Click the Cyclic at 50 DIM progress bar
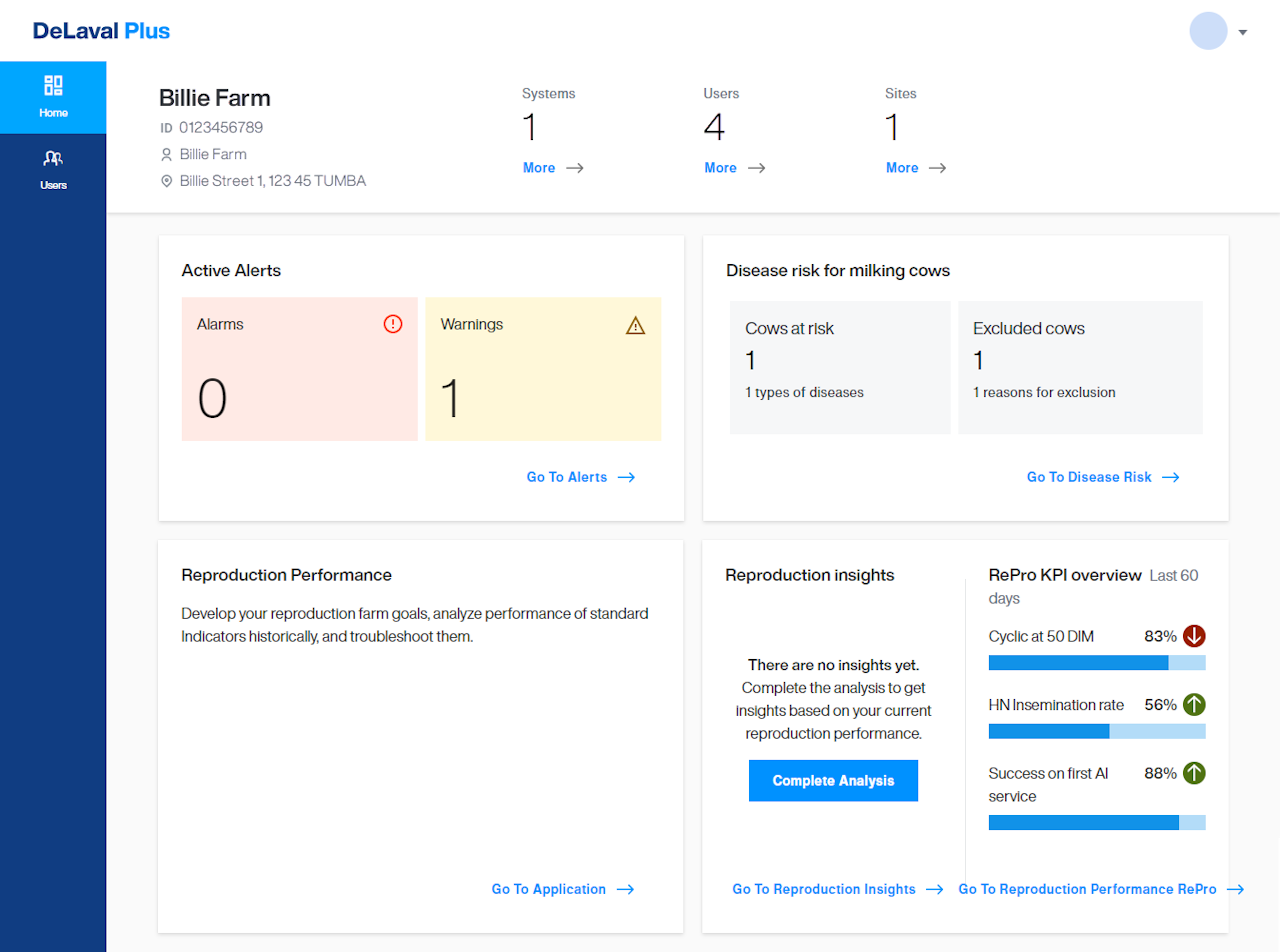This screenshot has height=952, width=1280. (x=1096, y=662)
